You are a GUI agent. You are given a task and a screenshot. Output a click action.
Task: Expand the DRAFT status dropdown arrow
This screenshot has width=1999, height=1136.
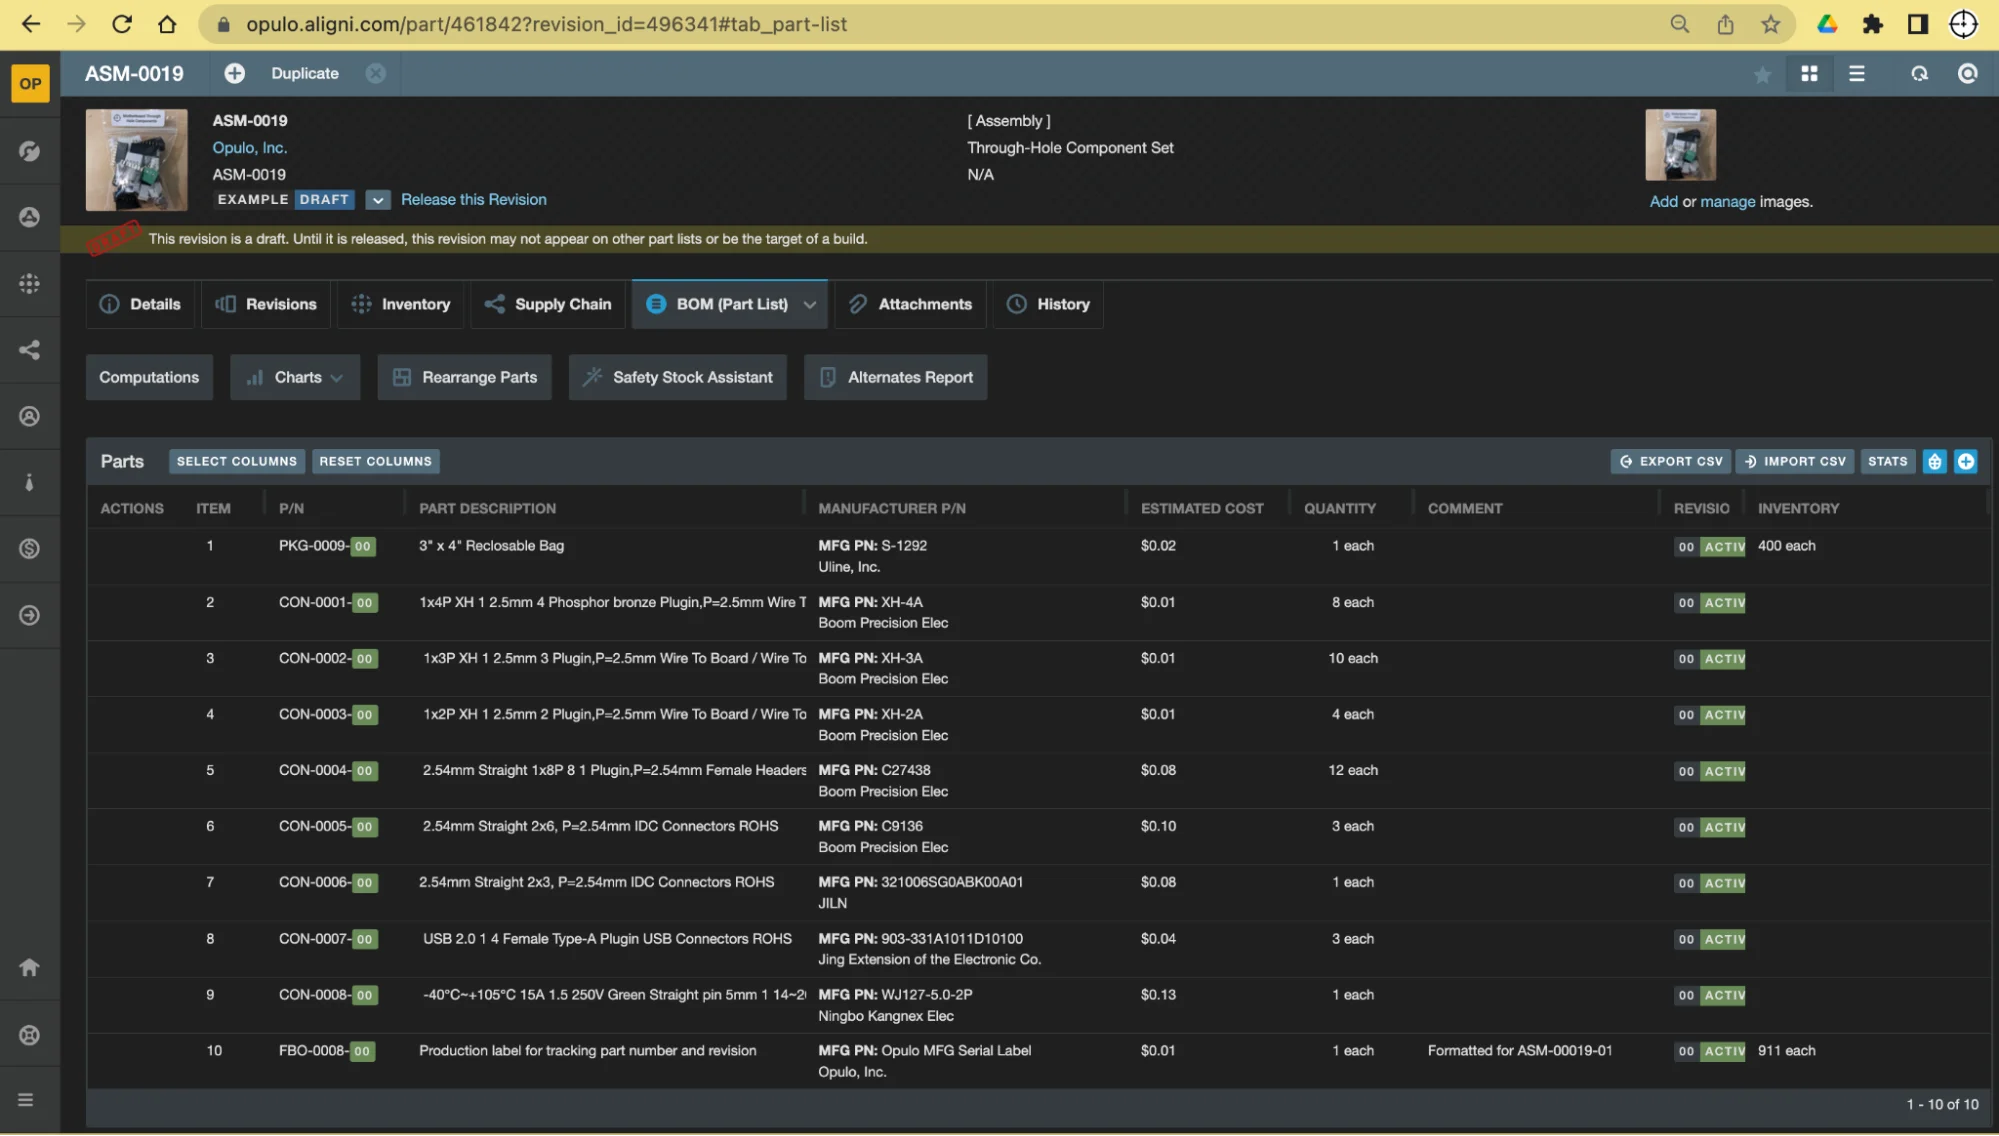click(x=377, y=200)
